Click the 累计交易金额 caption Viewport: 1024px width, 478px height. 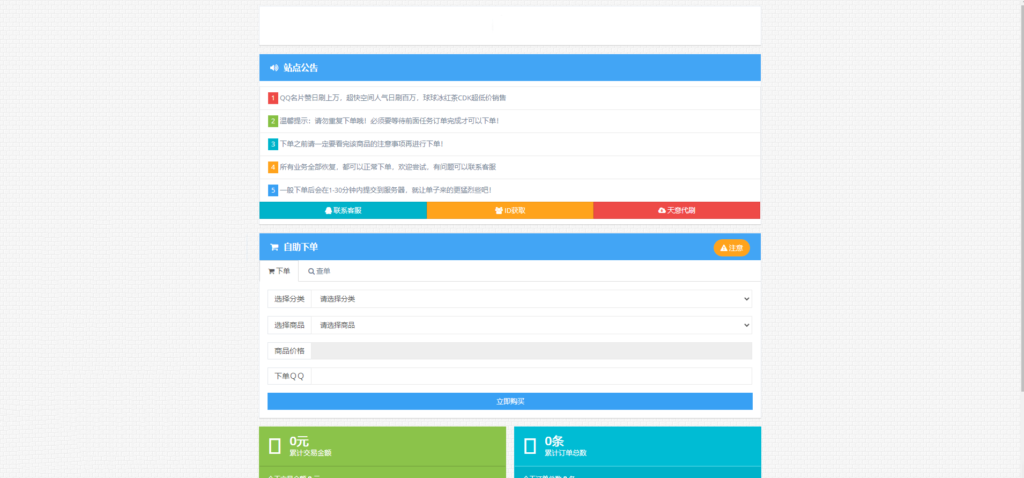point(310,453)
